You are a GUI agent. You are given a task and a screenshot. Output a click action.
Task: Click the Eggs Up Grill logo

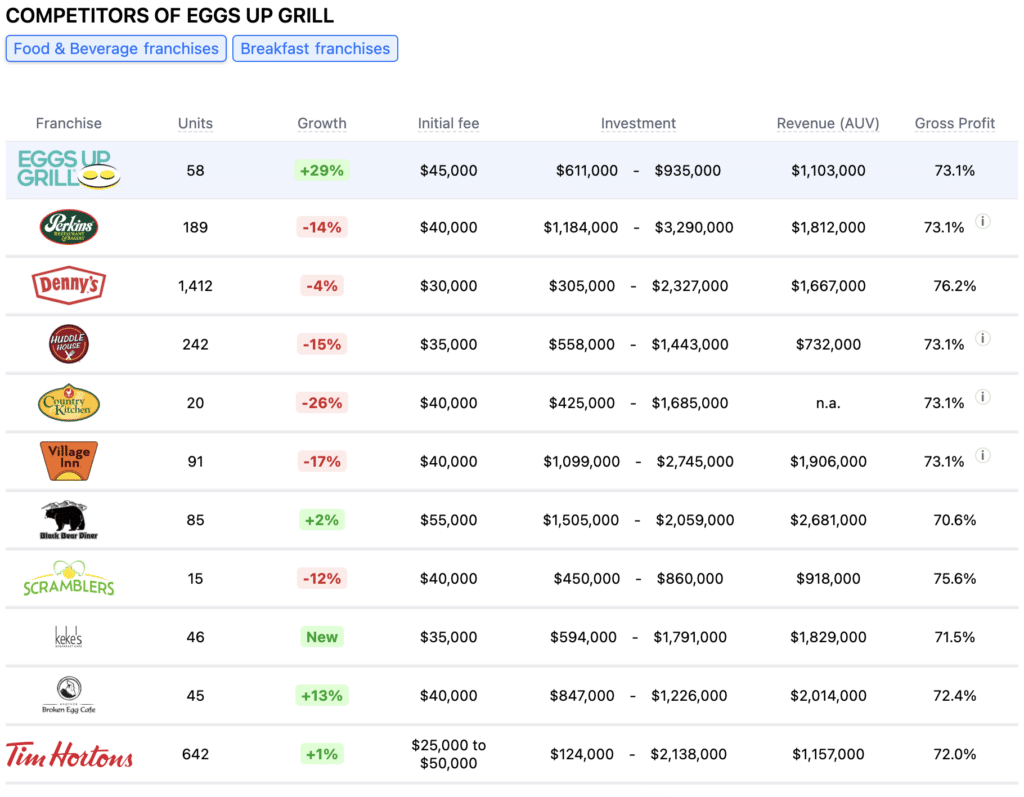69,169
